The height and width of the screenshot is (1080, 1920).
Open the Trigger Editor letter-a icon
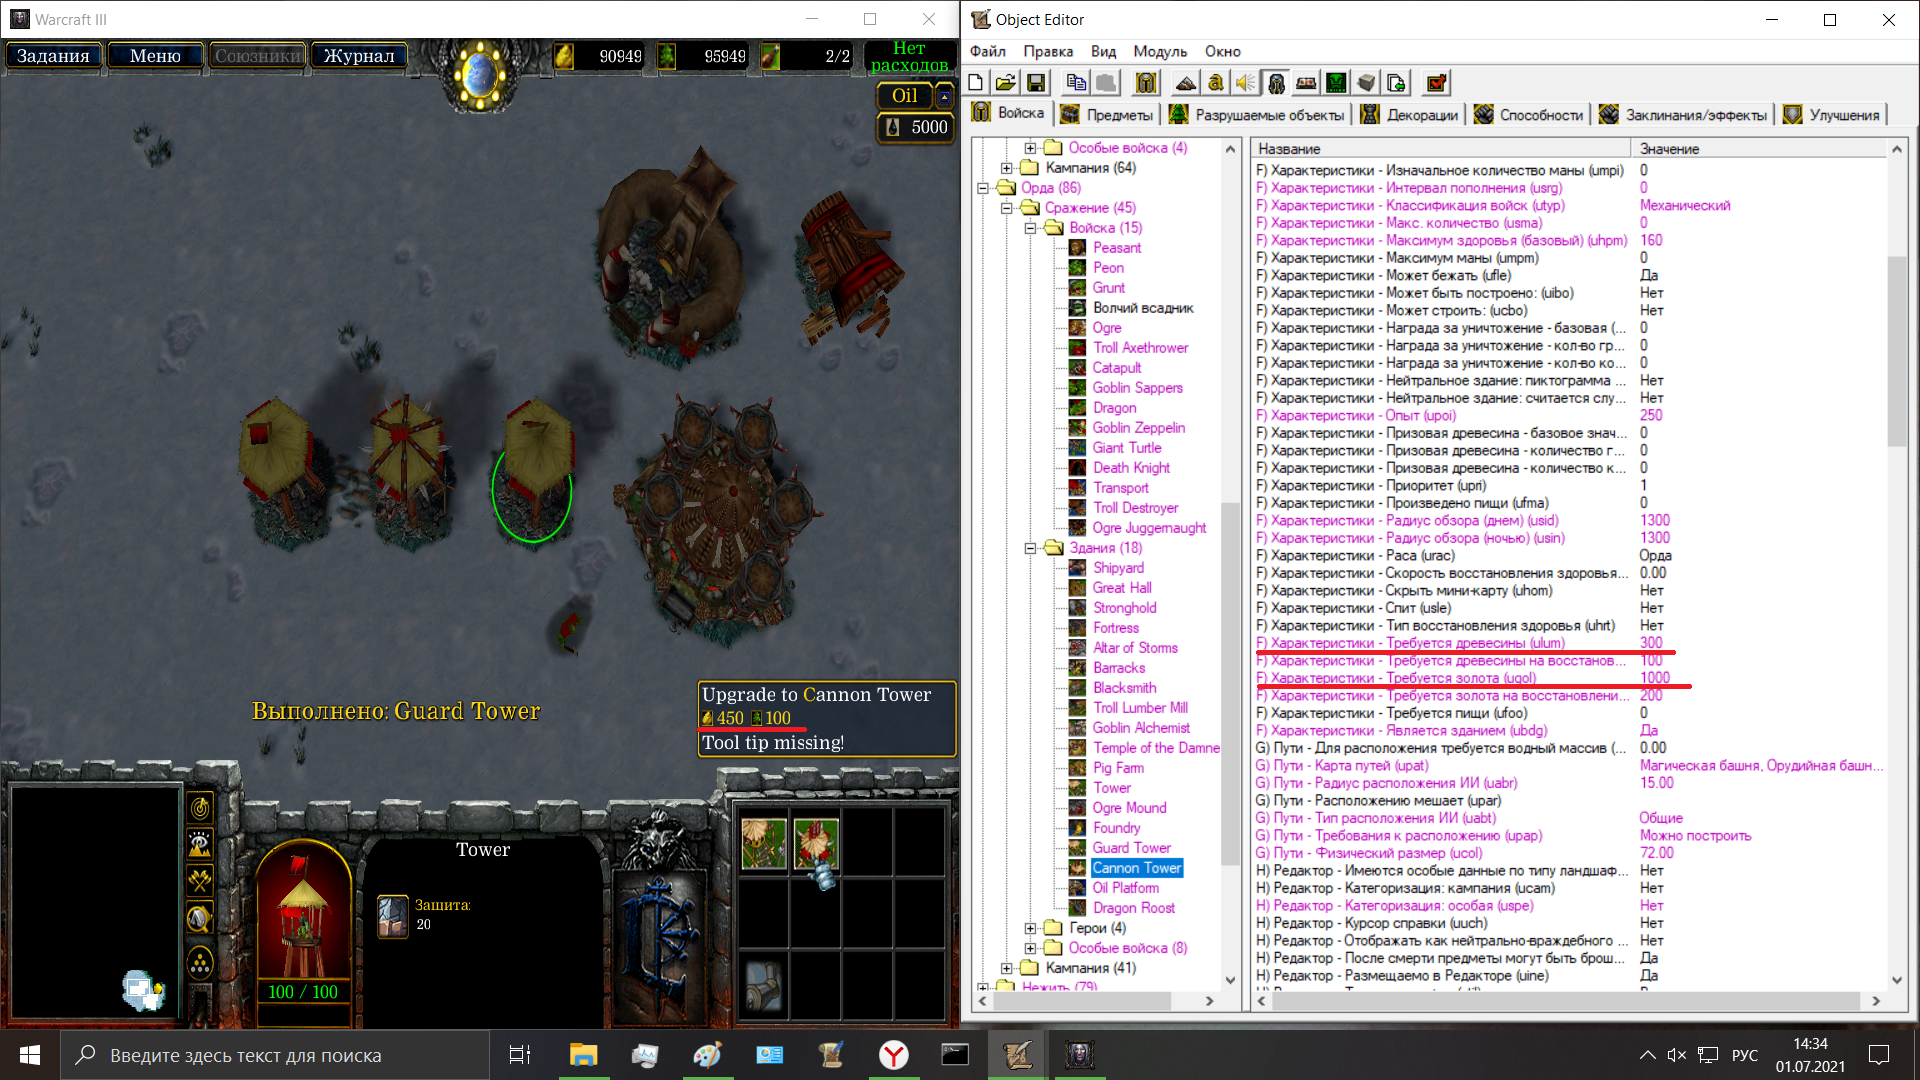[x=1216, y=83]
